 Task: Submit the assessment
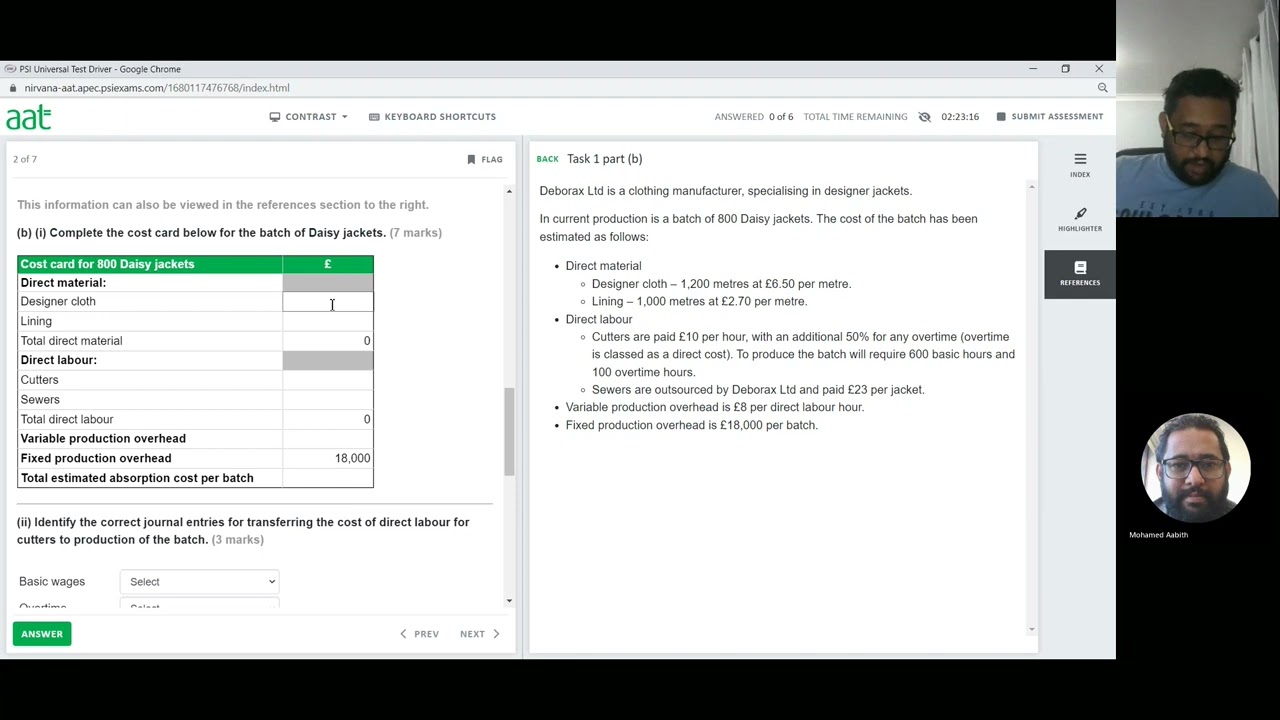[1050, 117]
